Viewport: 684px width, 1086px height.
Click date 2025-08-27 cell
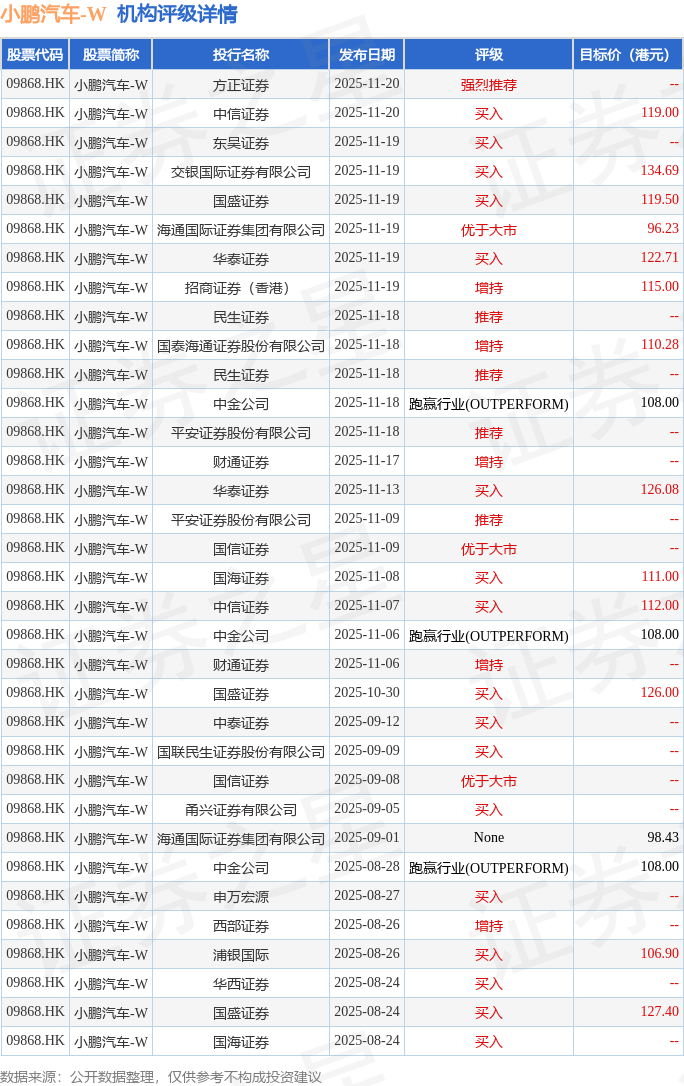pyautogui.click(x=367, y=896)
